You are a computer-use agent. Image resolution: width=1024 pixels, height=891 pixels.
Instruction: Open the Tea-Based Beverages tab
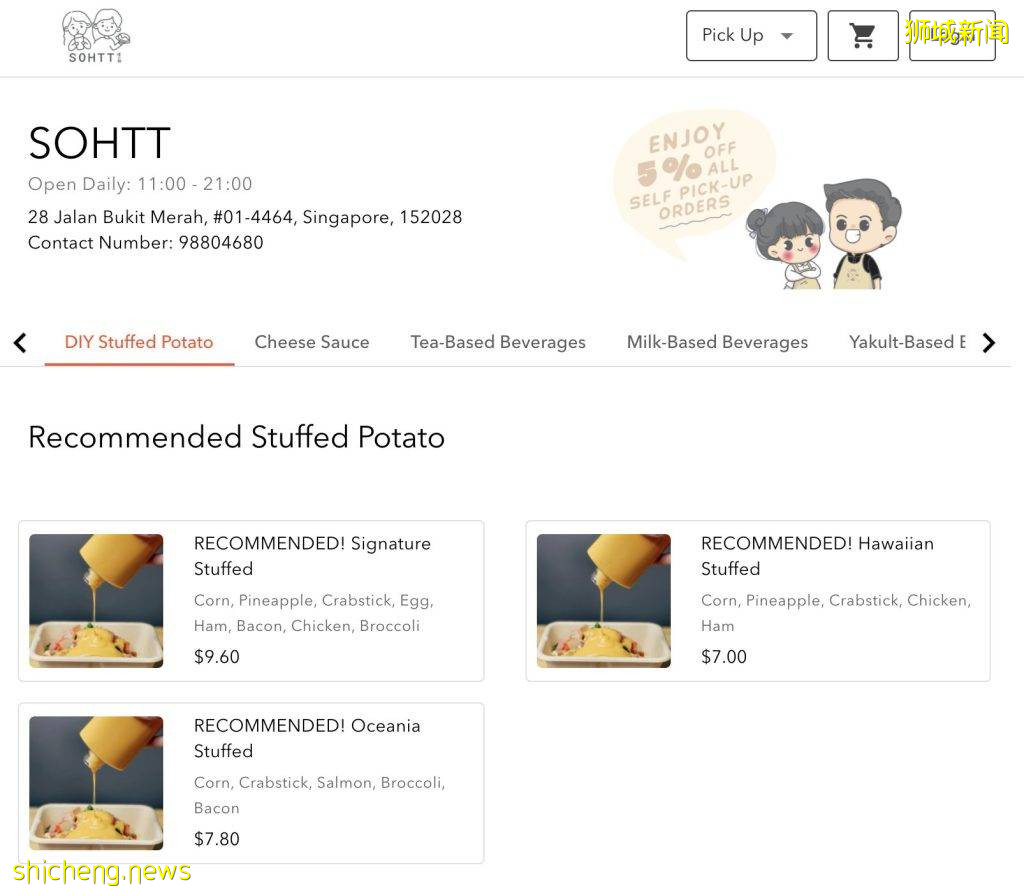pos(498,342)
